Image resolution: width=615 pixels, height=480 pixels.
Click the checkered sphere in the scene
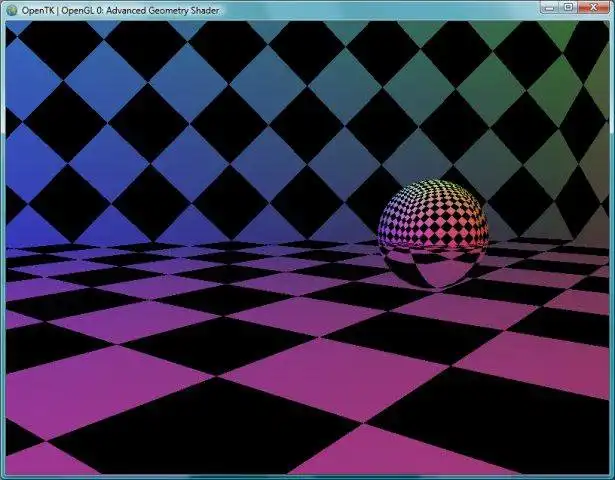point(433,234)
